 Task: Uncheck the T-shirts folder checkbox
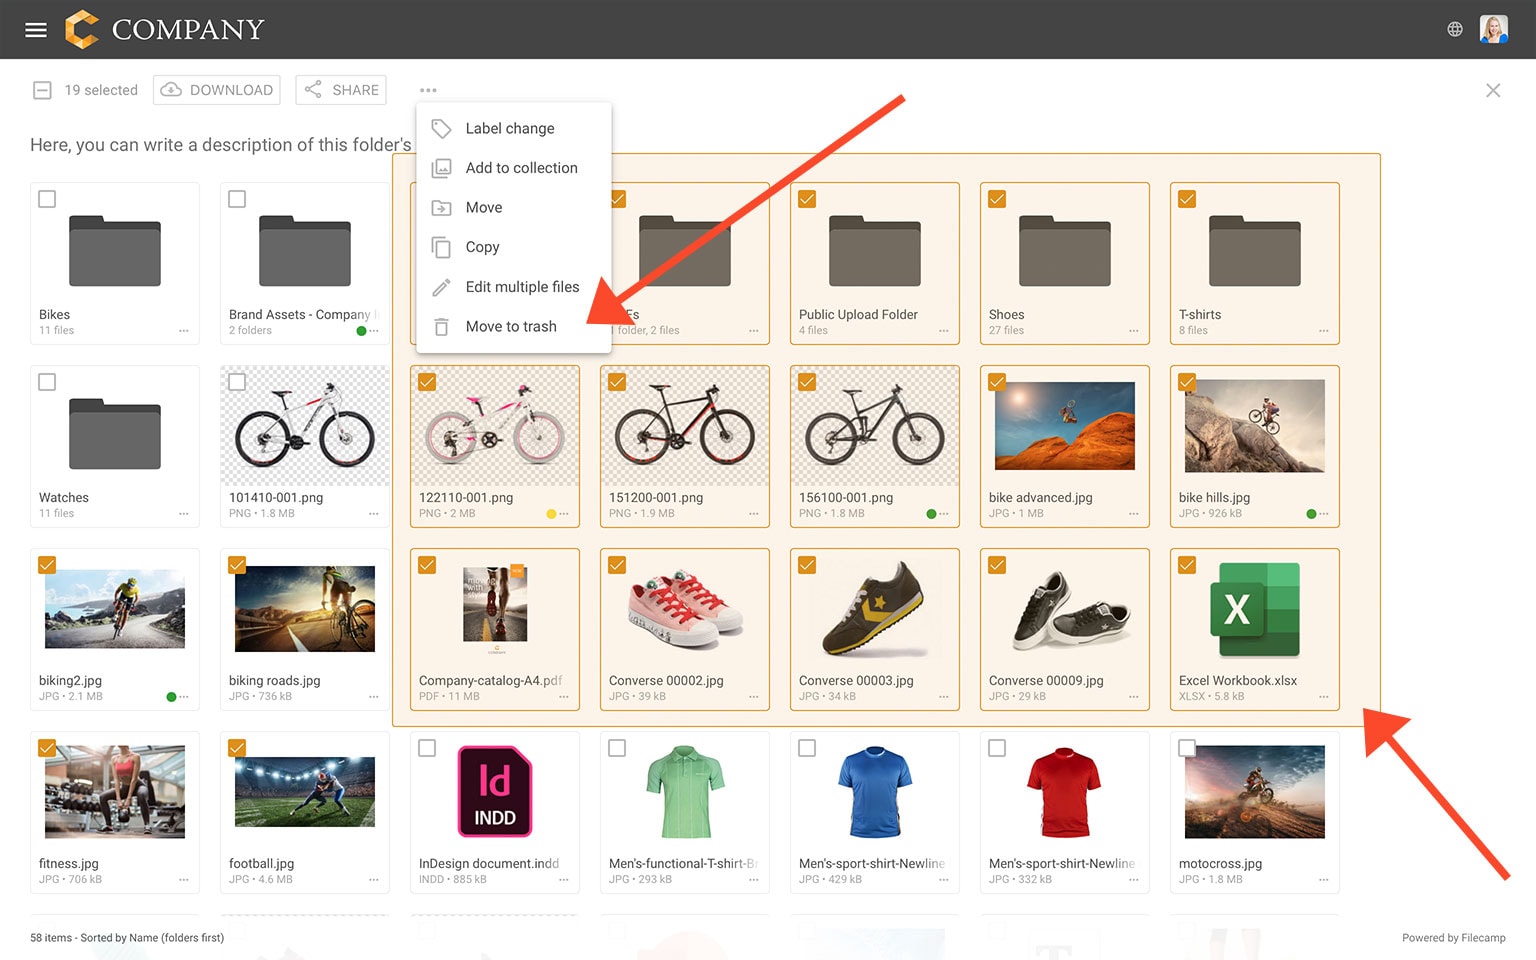tap(1187, 199)
